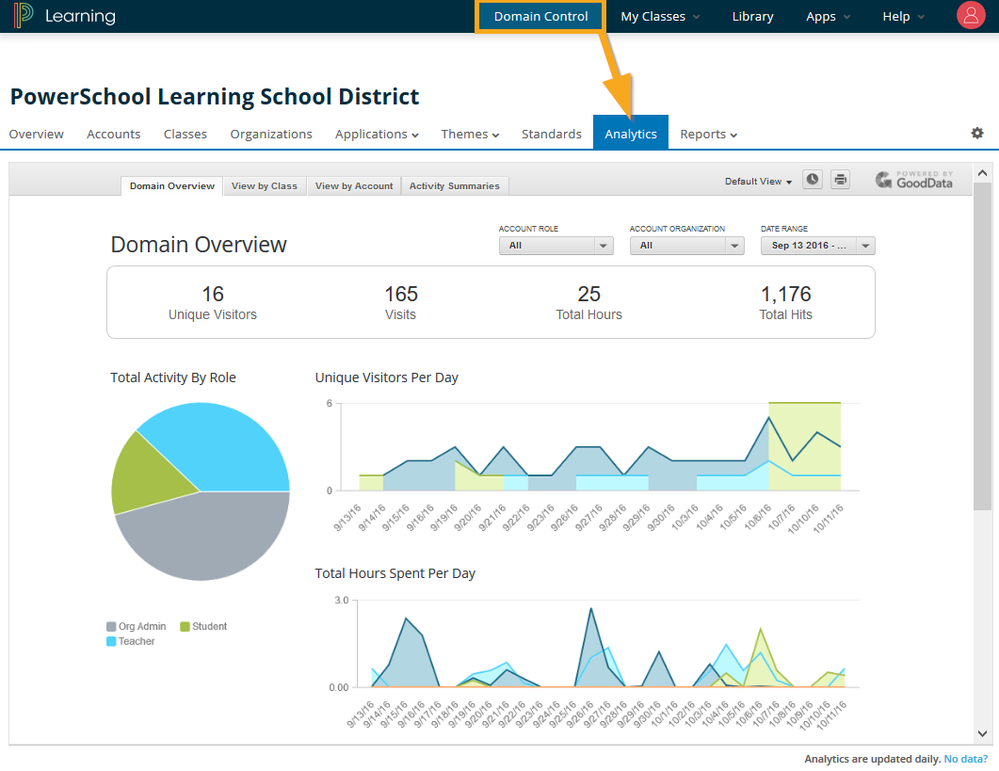This screenshot has height=771, width=999.
Task: Go to the Organizations tab
Action: (x=271, y=134)
